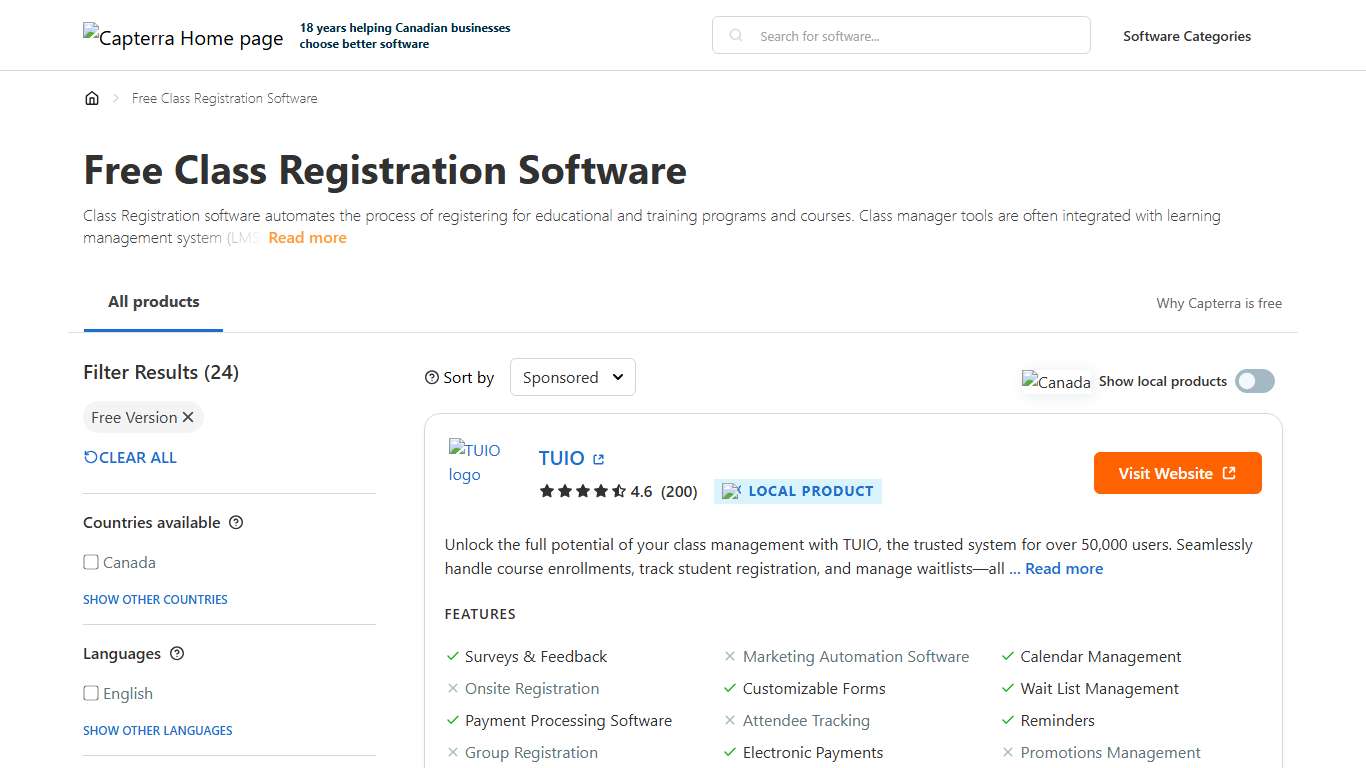Open the Sponsored sort dropdown
This screenshot has height=768, width=1366.
click(x=572, y=377)
